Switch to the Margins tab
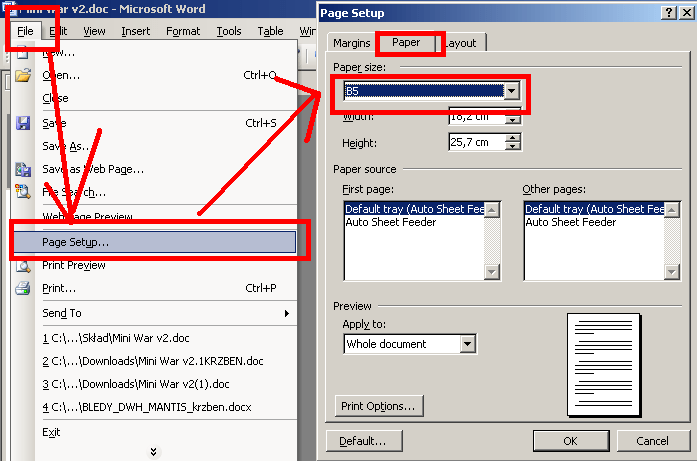Screen dimensions: 697x461 (351, 44)
